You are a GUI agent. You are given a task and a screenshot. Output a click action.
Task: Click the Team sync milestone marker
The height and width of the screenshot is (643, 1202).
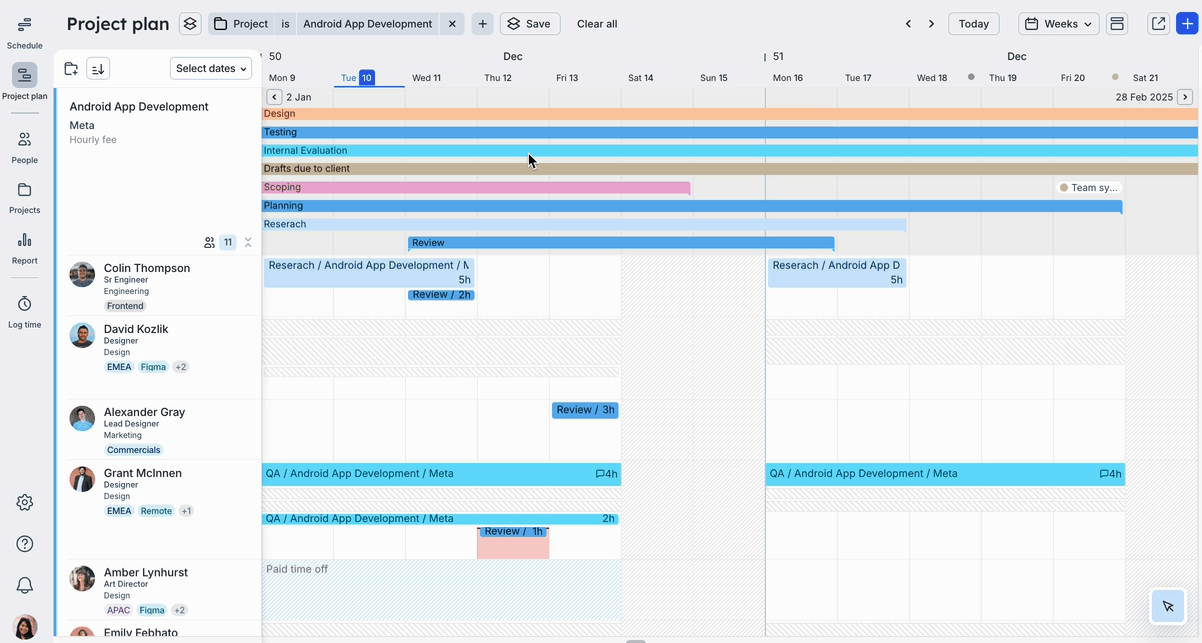(1088, 187)
